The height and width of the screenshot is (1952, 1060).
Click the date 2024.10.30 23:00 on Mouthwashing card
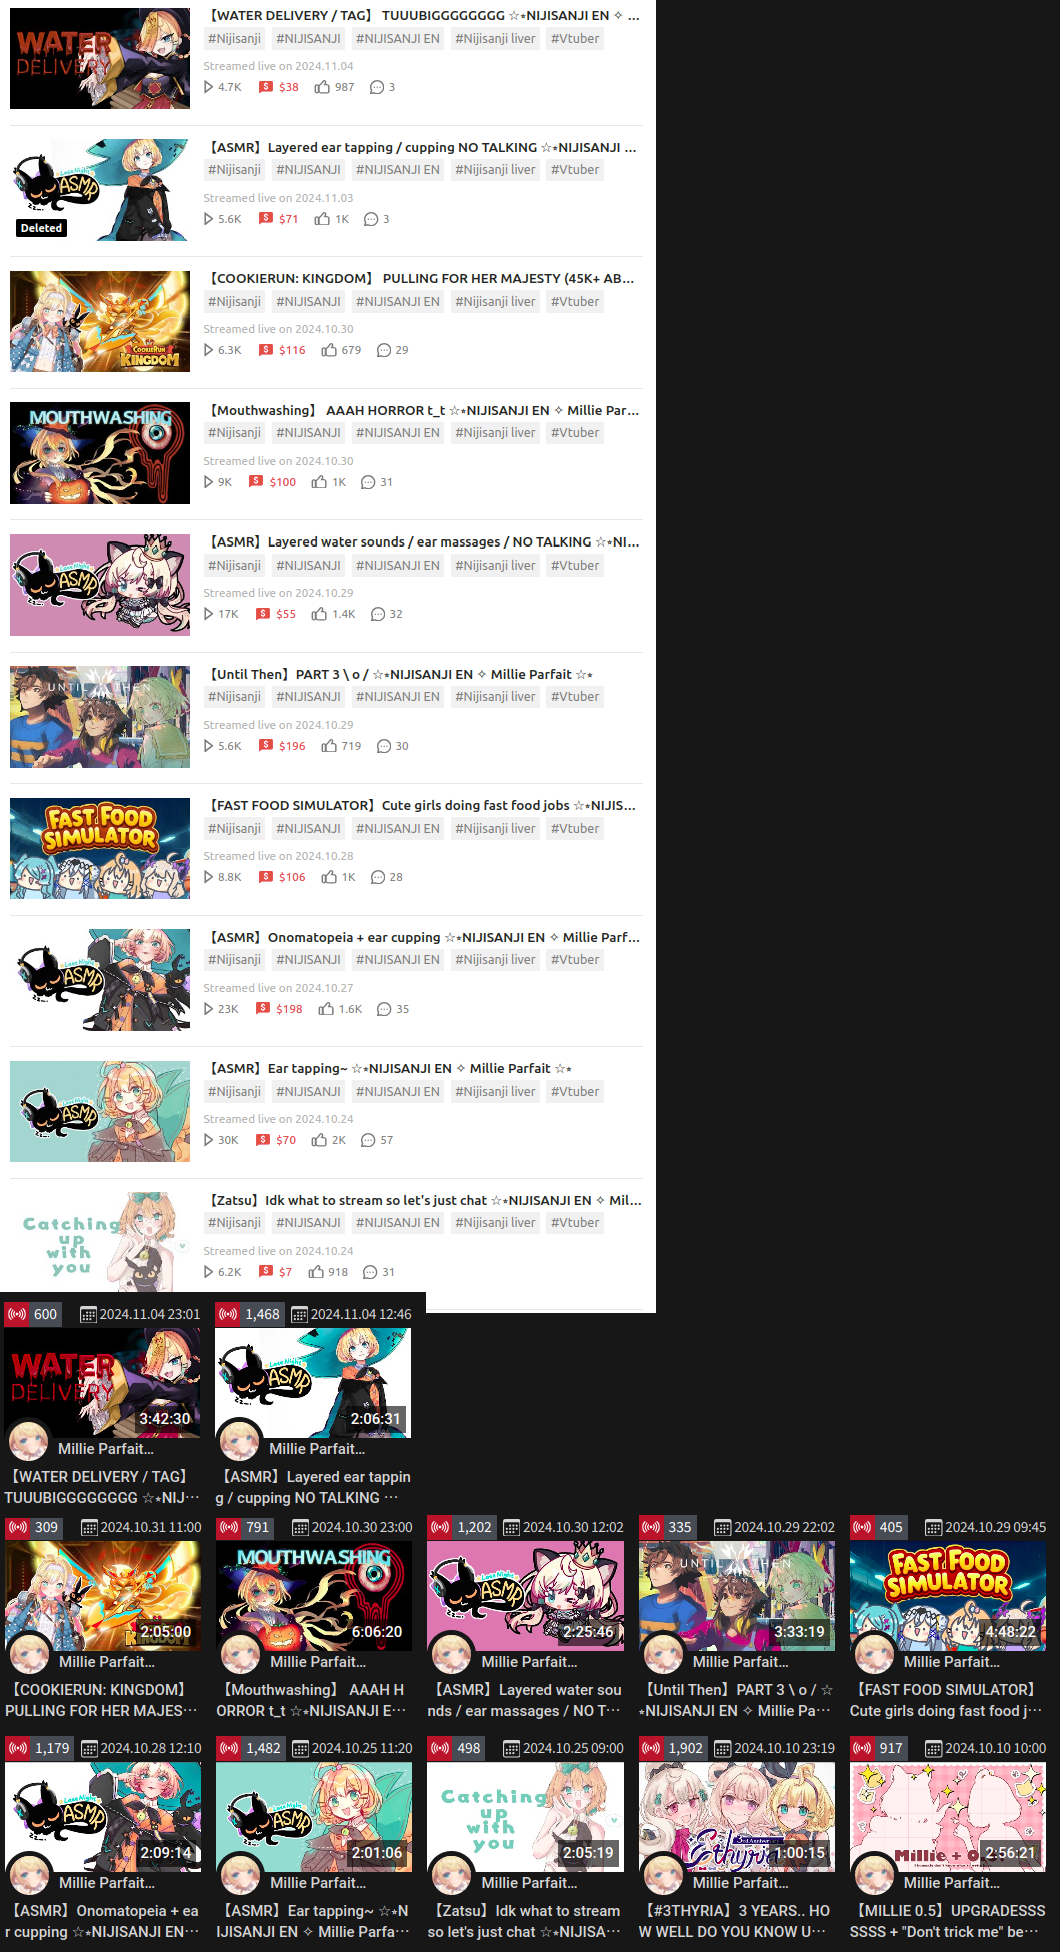coord(362,1527)
